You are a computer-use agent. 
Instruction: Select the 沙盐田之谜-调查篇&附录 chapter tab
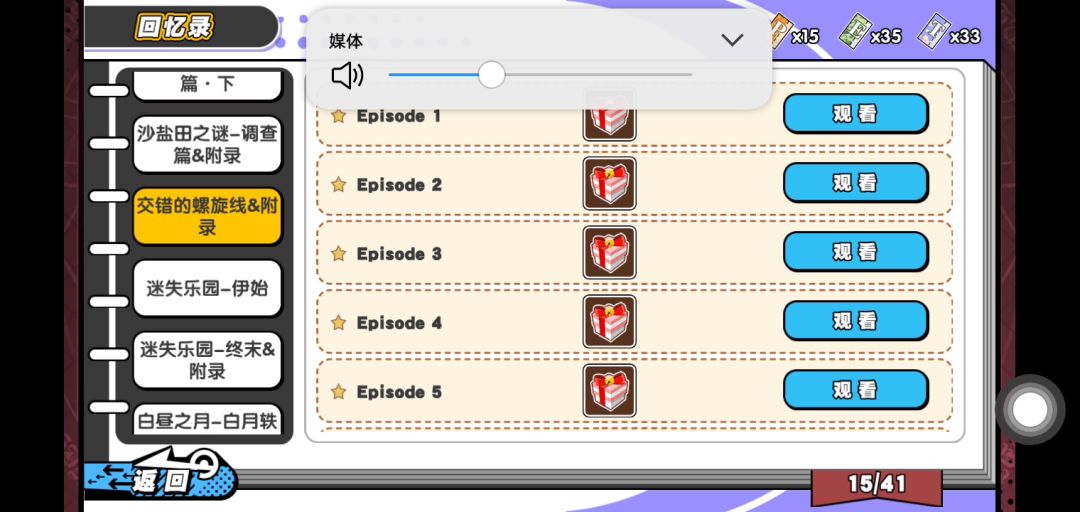tap(207, 145)
